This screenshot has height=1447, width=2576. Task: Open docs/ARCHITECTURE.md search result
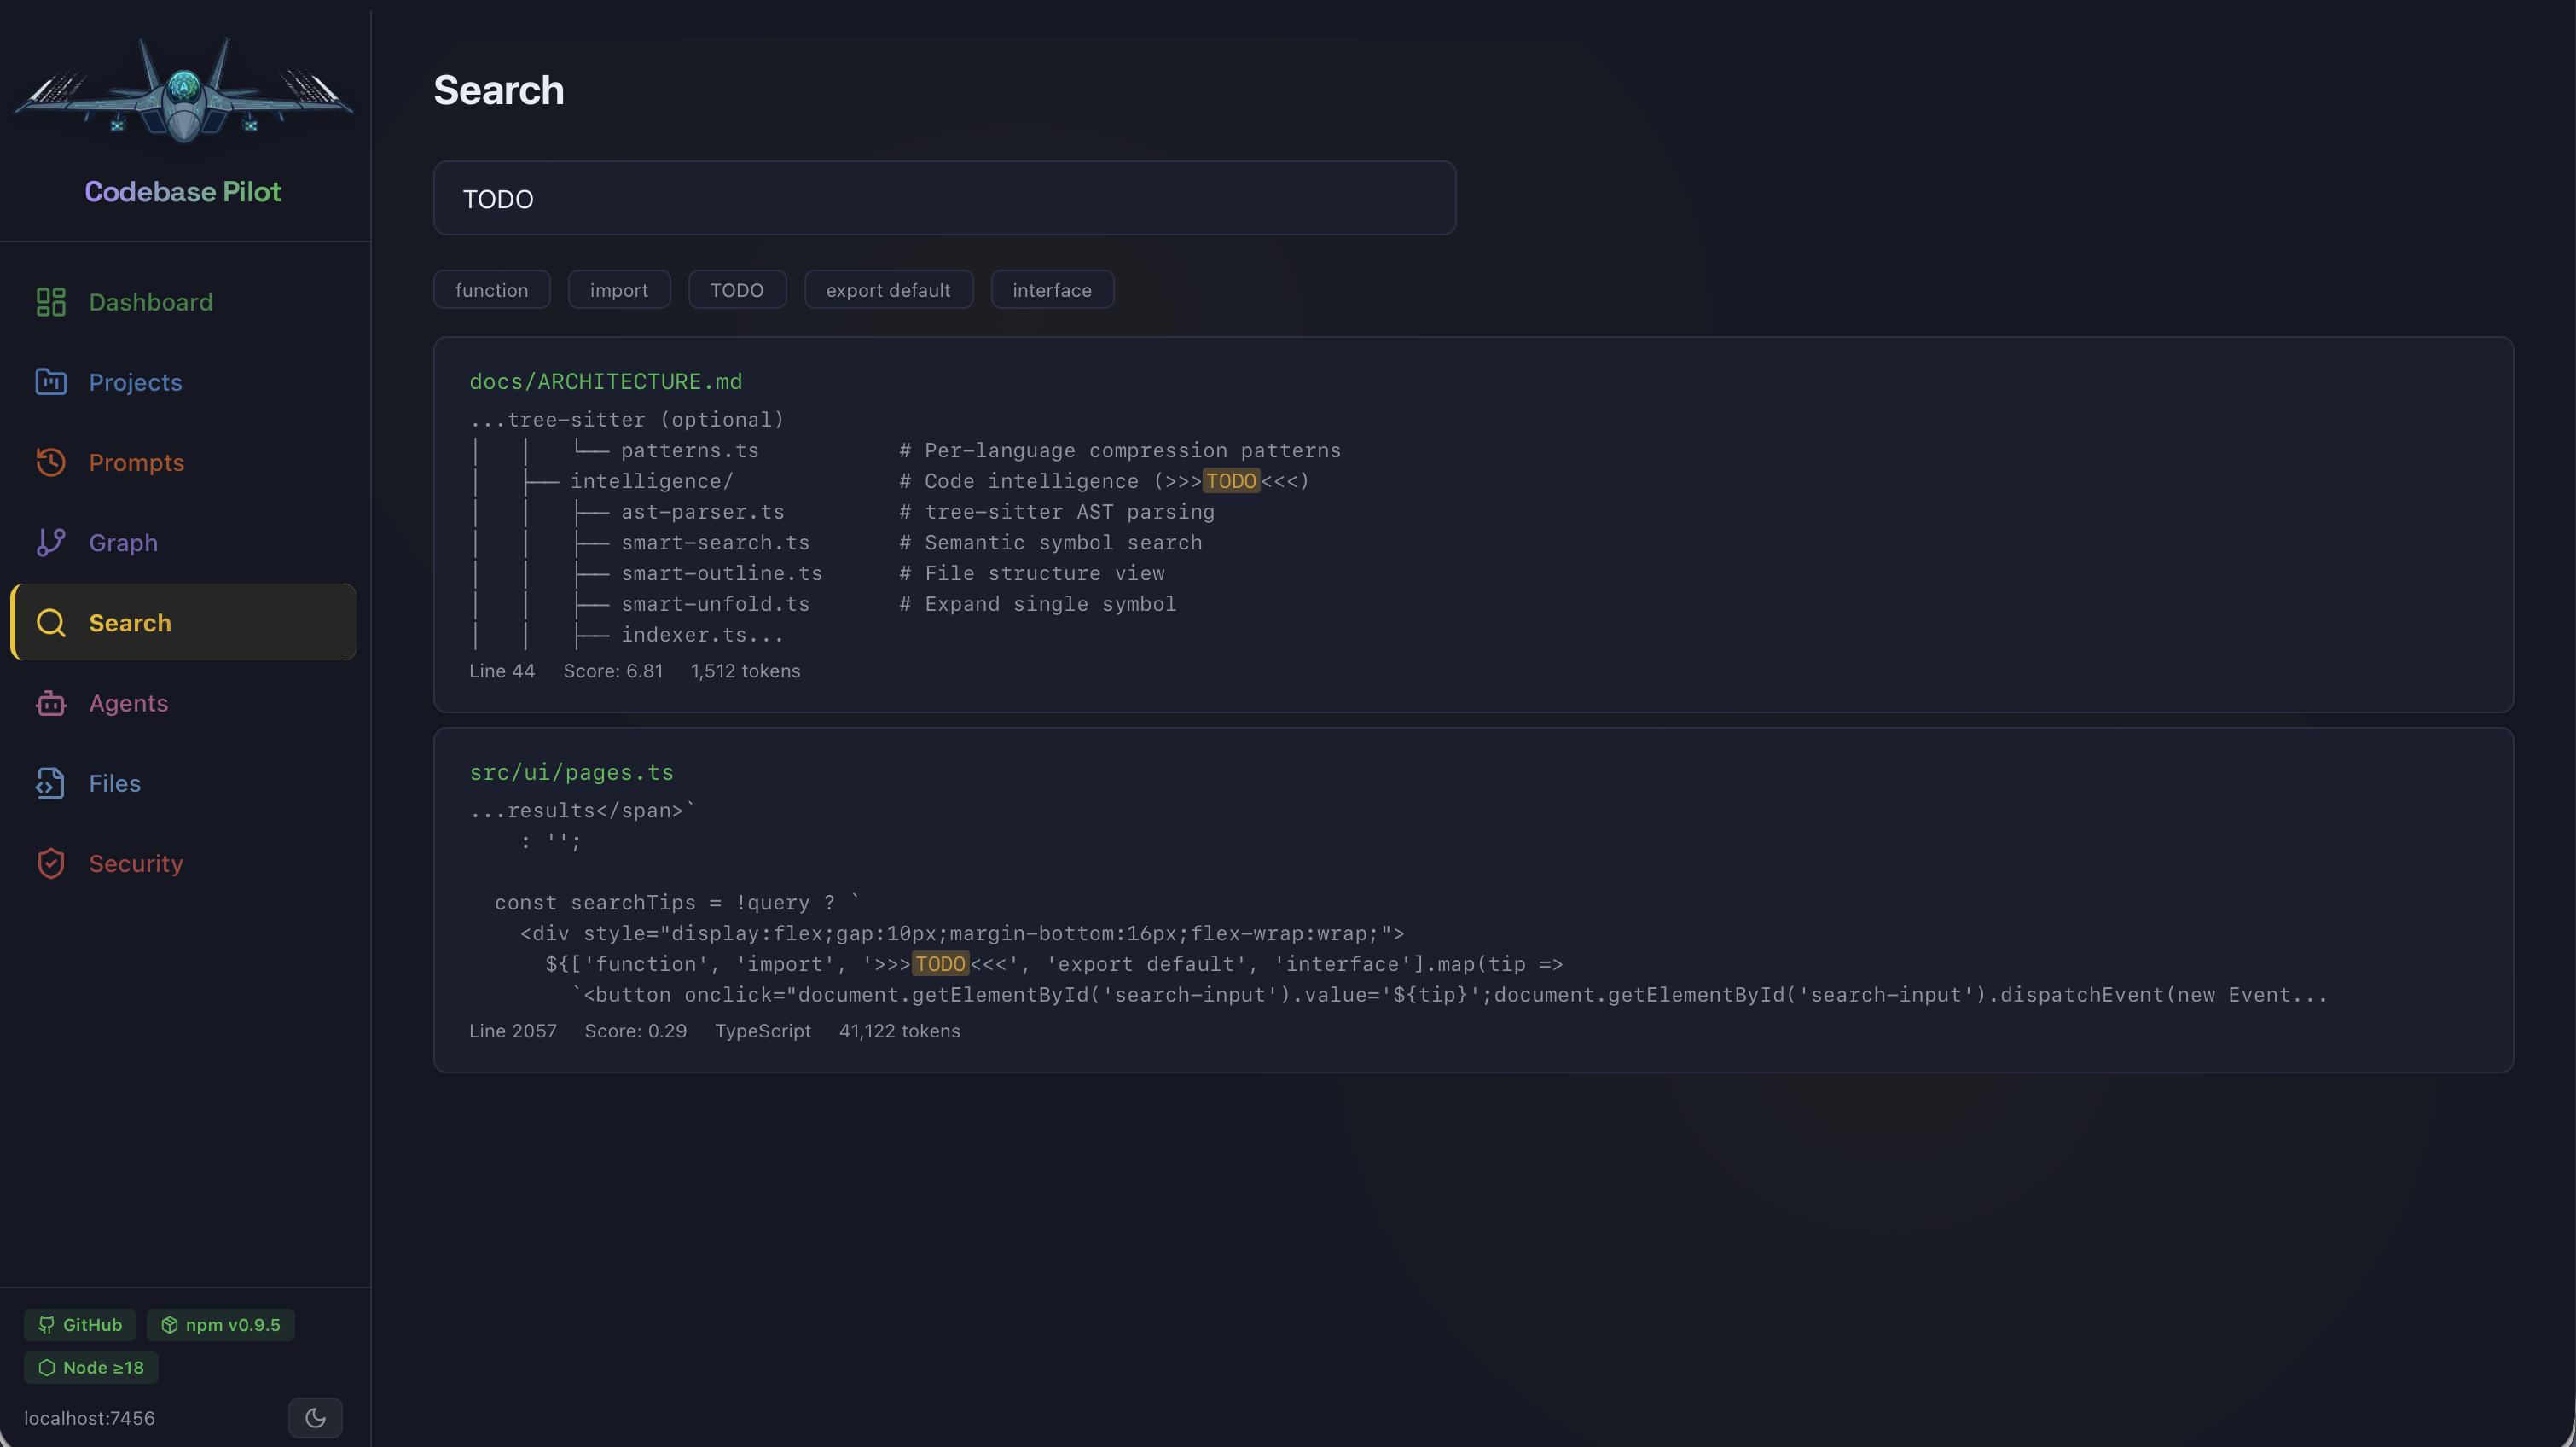pyautogui.click(x=606, y=381)
